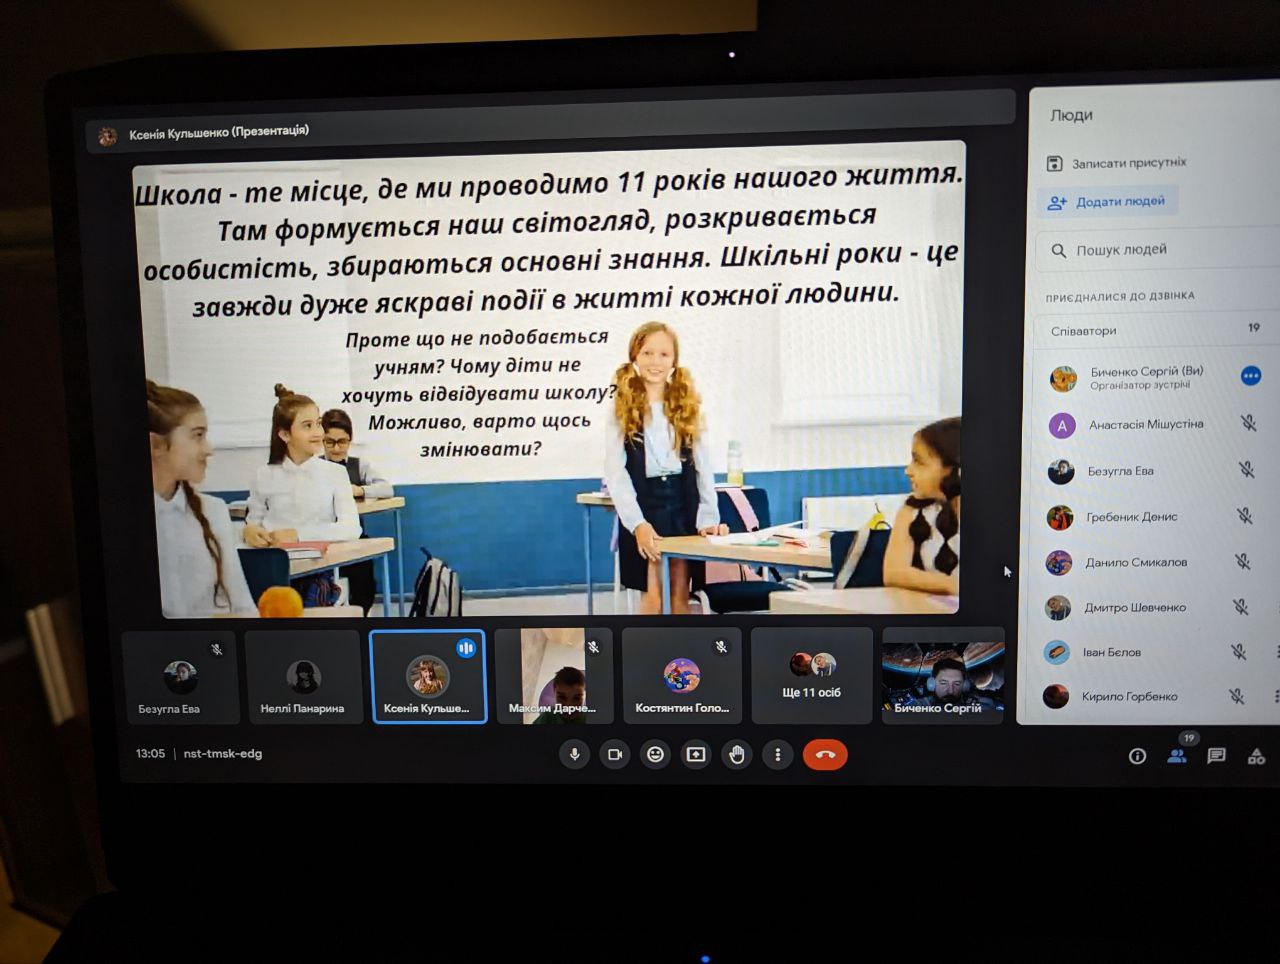
Task: Click the present screen icon
Action: point(696,755)
